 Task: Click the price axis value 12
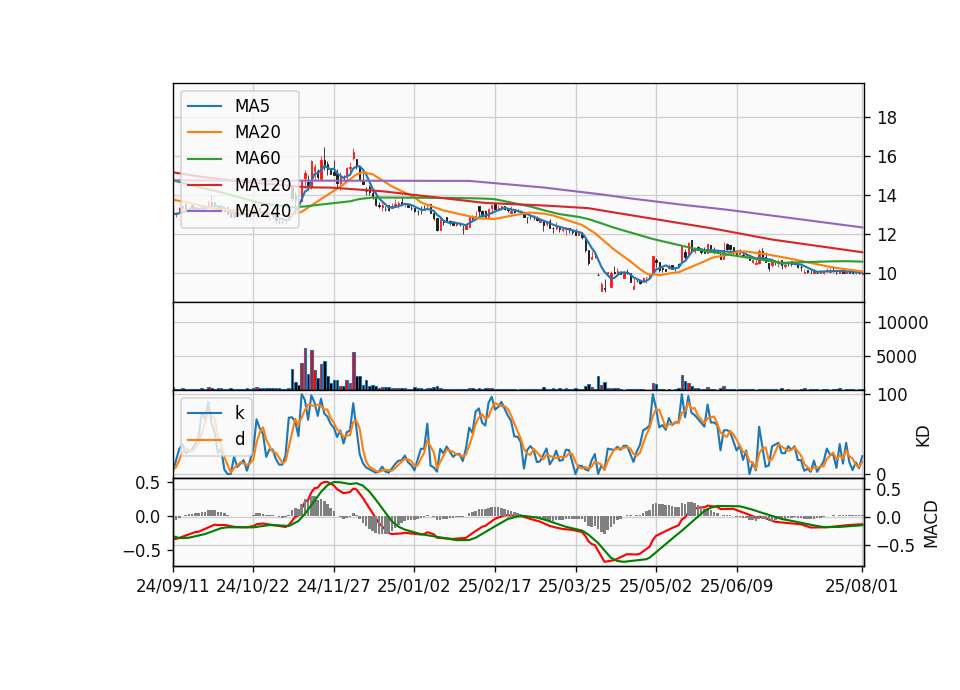coord(887,235)
